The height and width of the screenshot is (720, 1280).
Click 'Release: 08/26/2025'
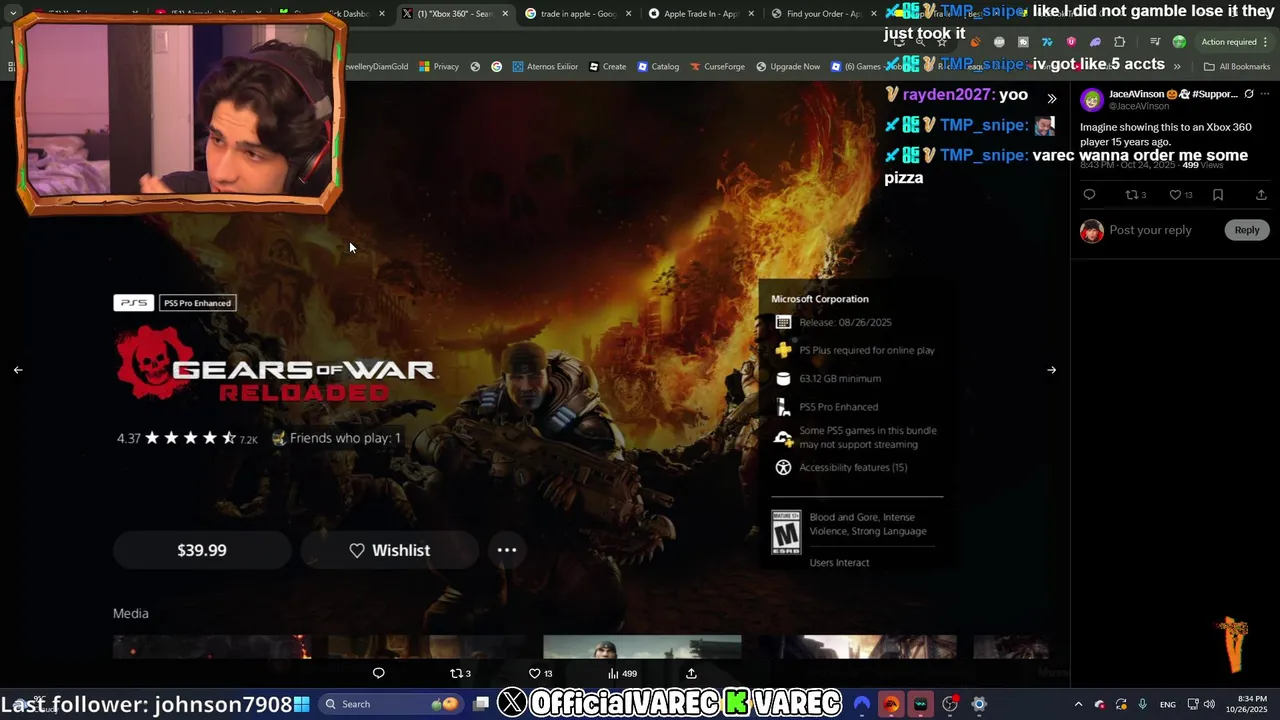[845, 322]
